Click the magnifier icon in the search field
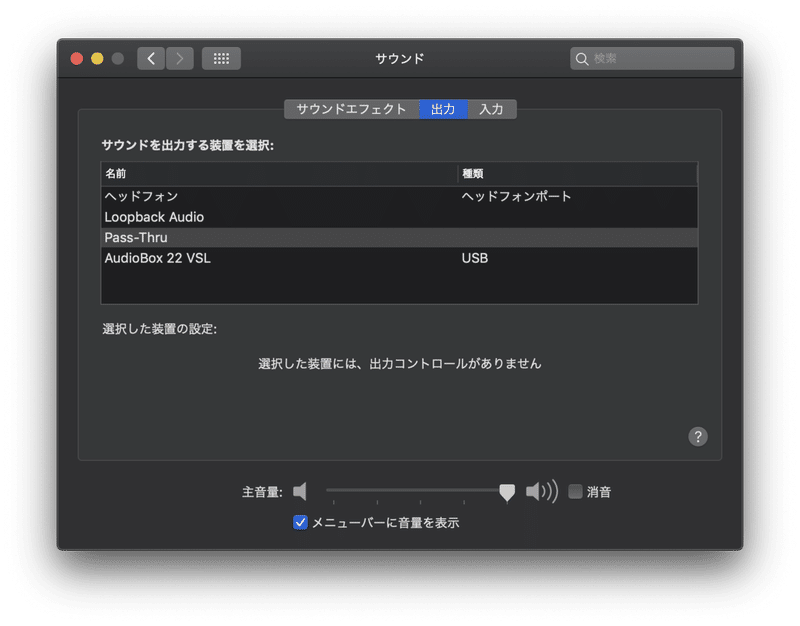This screenshot has width=800, height=626. (582, 58)
